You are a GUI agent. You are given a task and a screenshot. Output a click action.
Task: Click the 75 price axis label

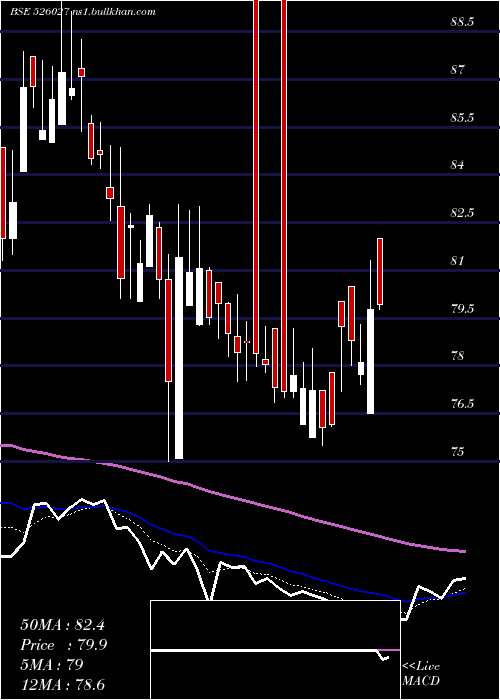[458, 452]
